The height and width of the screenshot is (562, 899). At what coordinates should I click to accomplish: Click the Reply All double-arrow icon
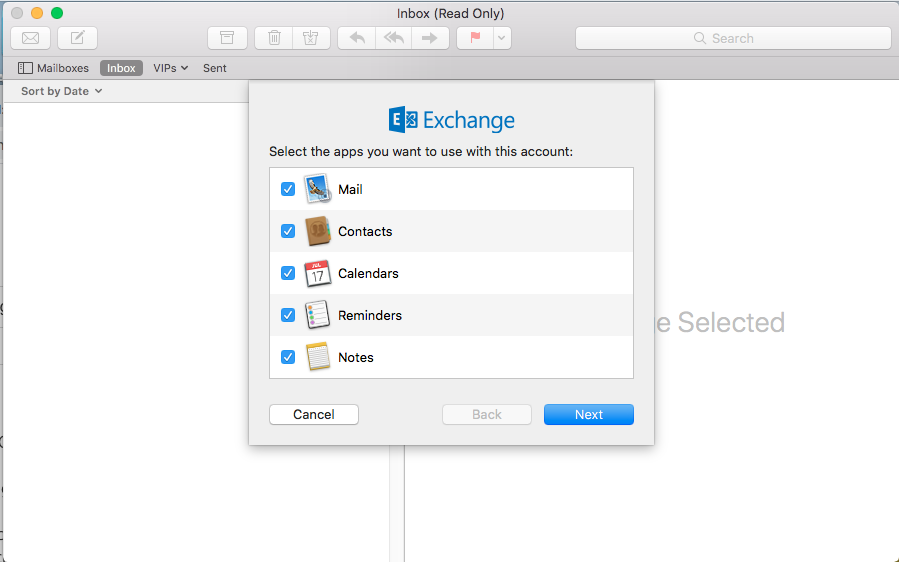(393, 38)
